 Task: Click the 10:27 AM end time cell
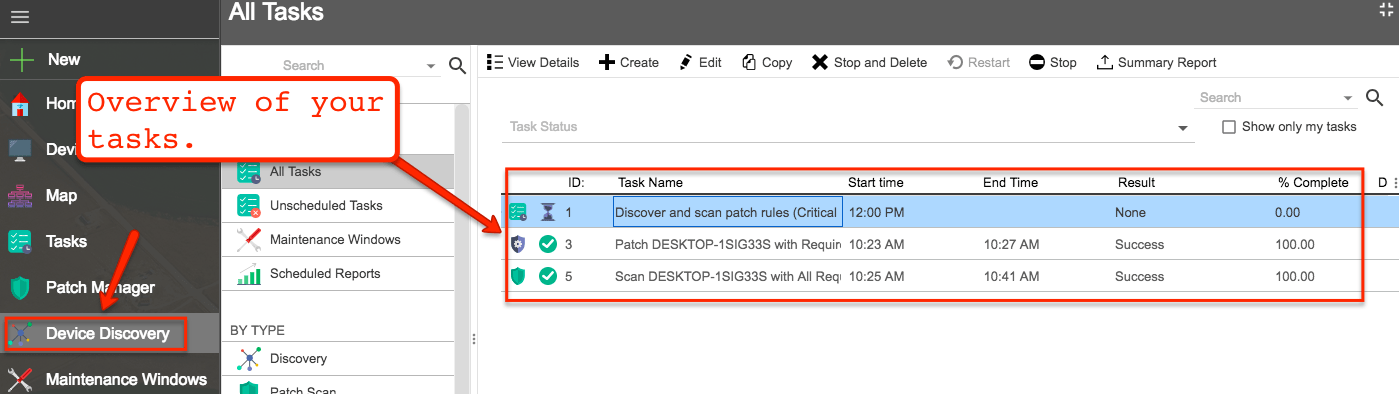[x=1010, y=244]
